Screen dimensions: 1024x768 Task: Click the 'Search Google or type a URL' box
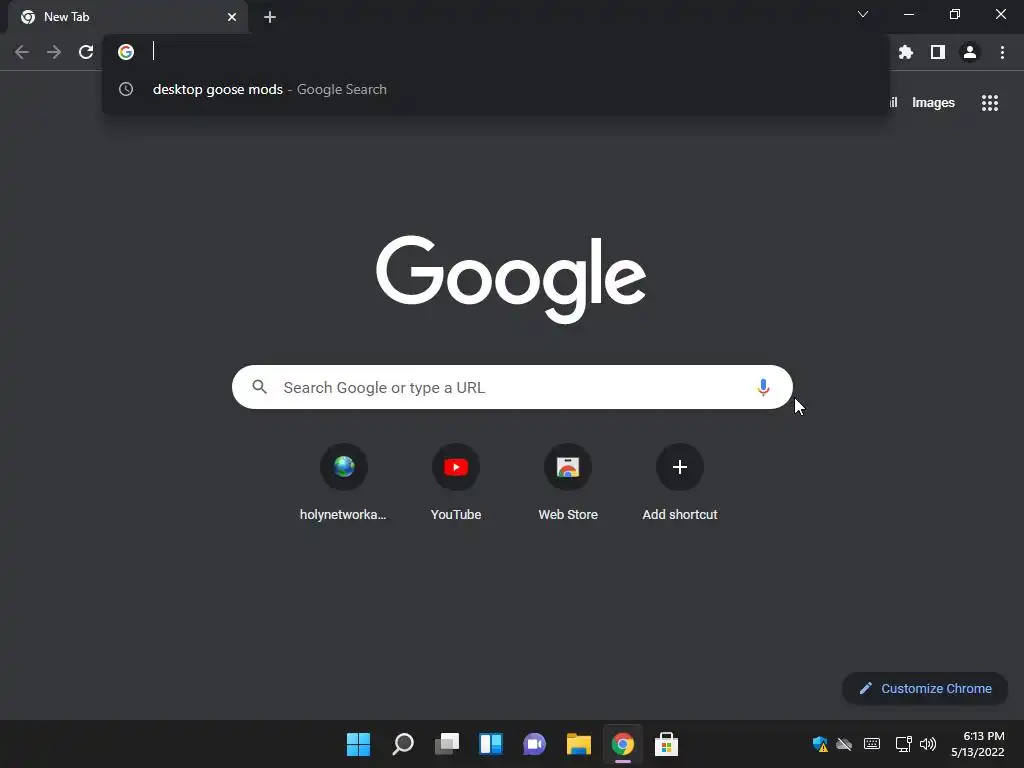pos(512,387)
